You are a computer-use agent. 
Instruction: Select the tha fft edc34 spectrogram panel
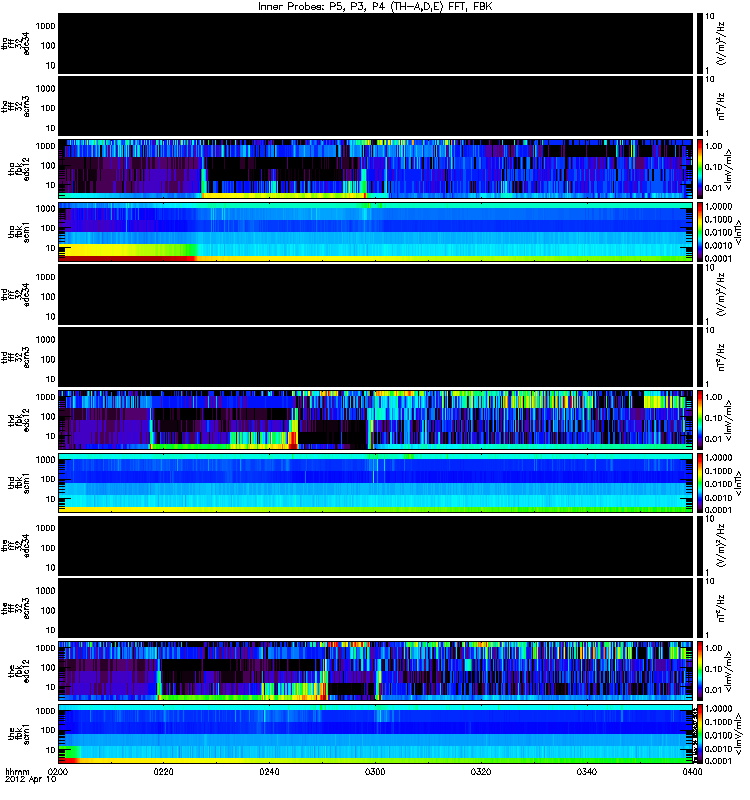pyautogui.click(x=376, y=44)
